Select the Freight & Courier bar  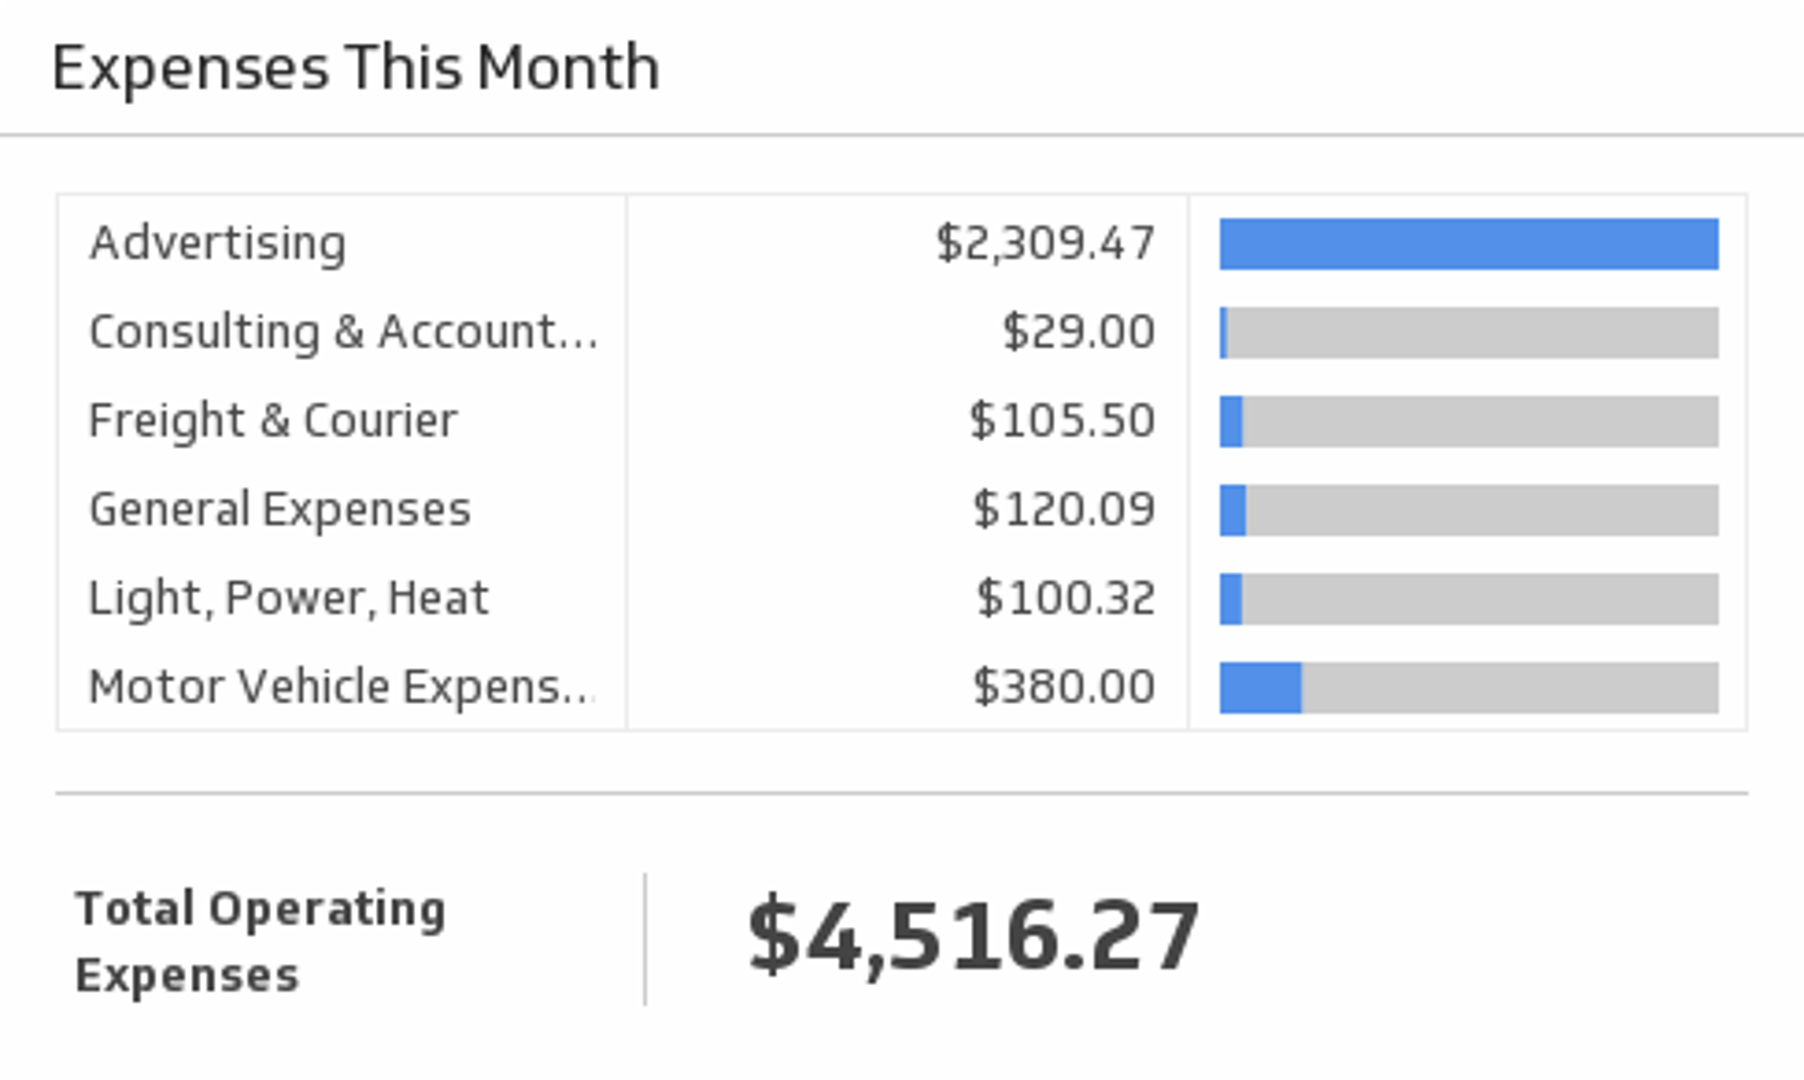pyautogui.click(x=1468, y=421)
